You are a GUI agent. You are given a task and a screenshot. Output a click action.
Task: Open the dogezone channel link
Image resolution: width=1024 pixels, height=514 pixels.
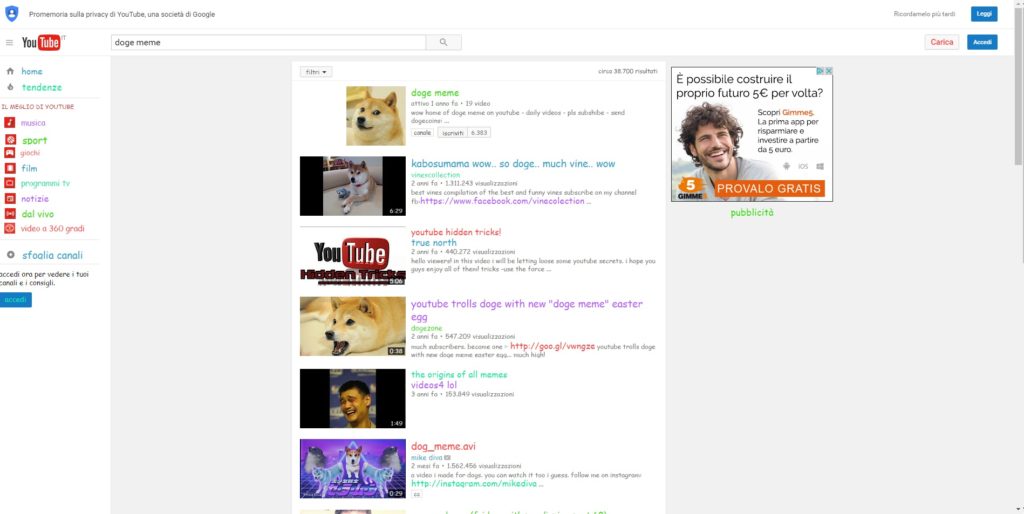click(x=426, y=328)
